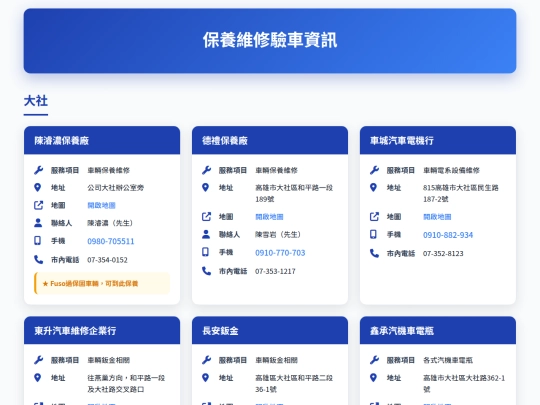540x405 pixels.
Task: Click the location pin icon in 陳濬濃保養廠 card
Action: tap(38, 187)
